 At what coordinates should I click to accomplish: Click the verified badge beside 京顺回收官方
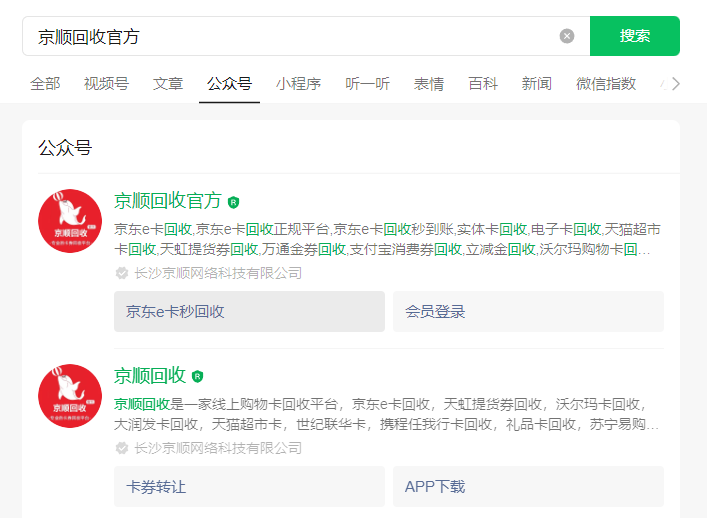click(x=234, y=202)
